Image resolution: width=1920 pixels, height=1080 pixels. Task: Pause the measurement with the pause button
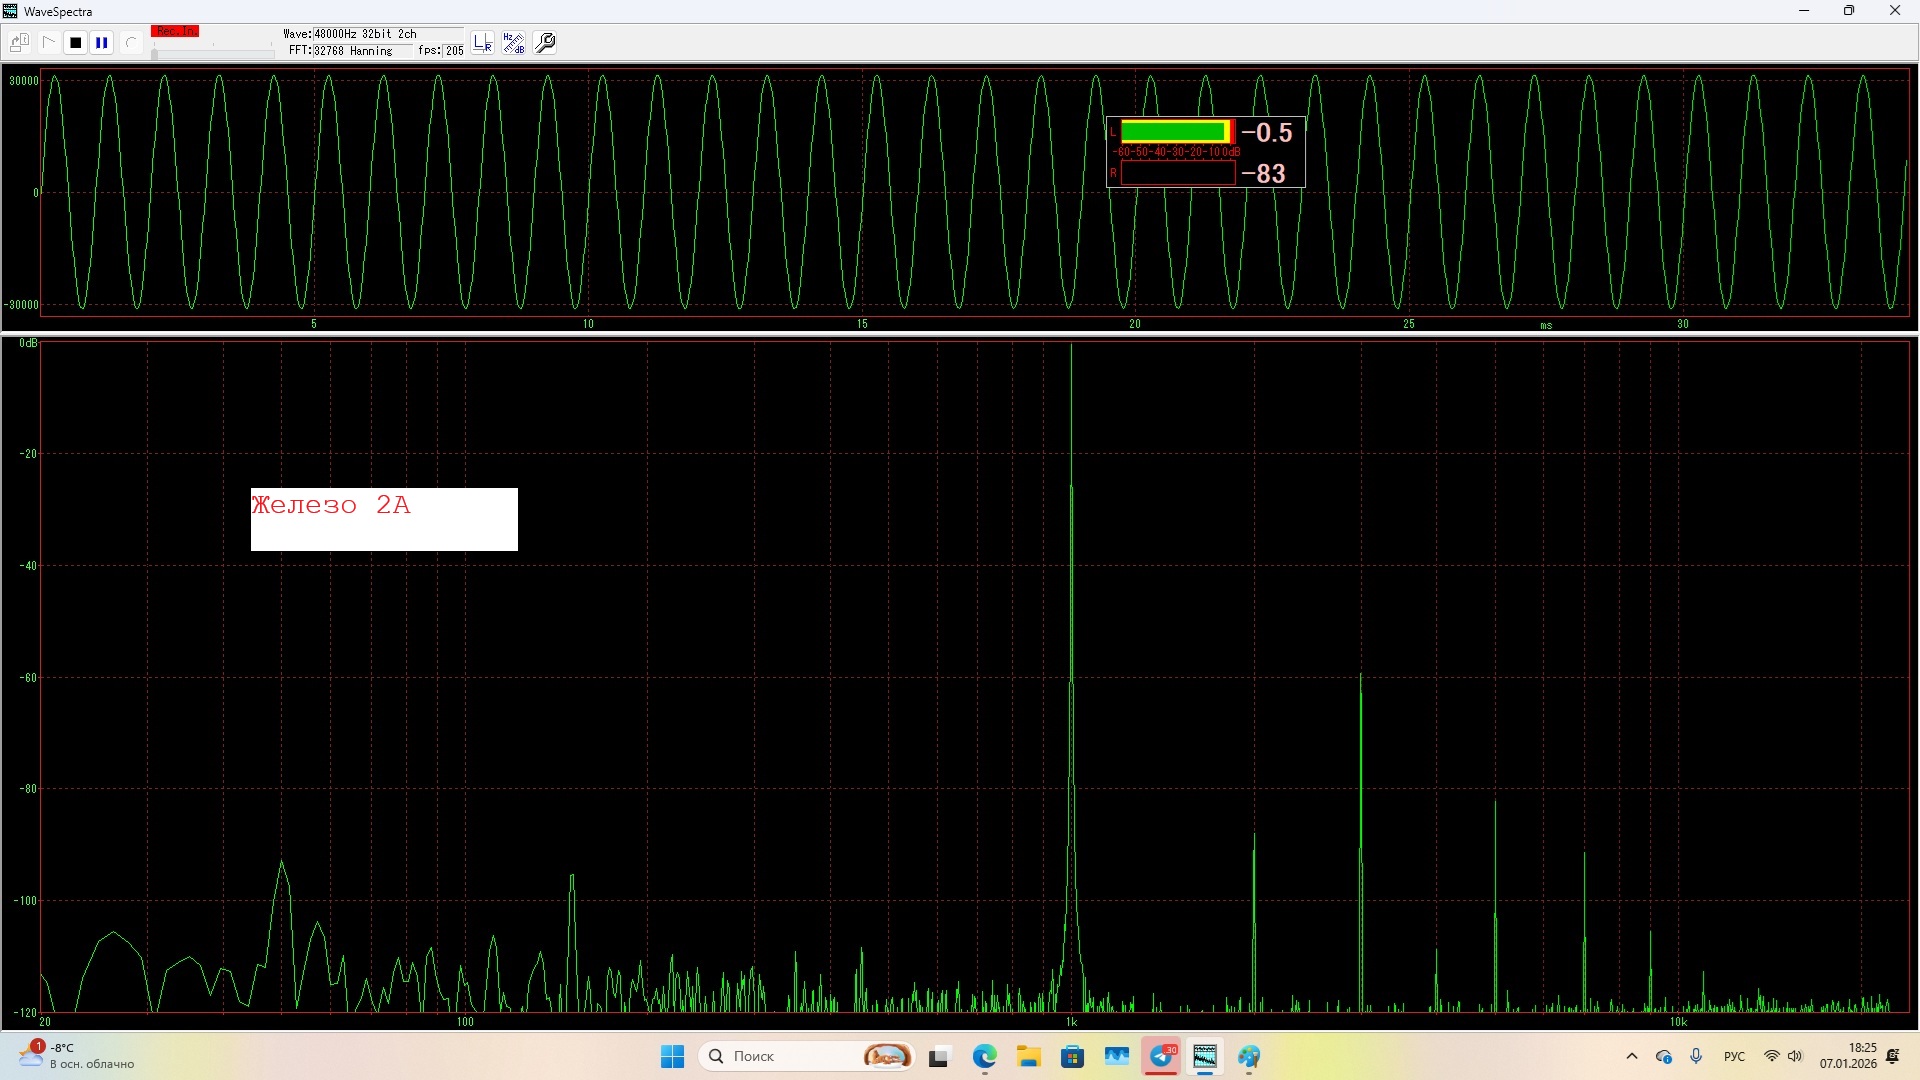click(102, 42)
